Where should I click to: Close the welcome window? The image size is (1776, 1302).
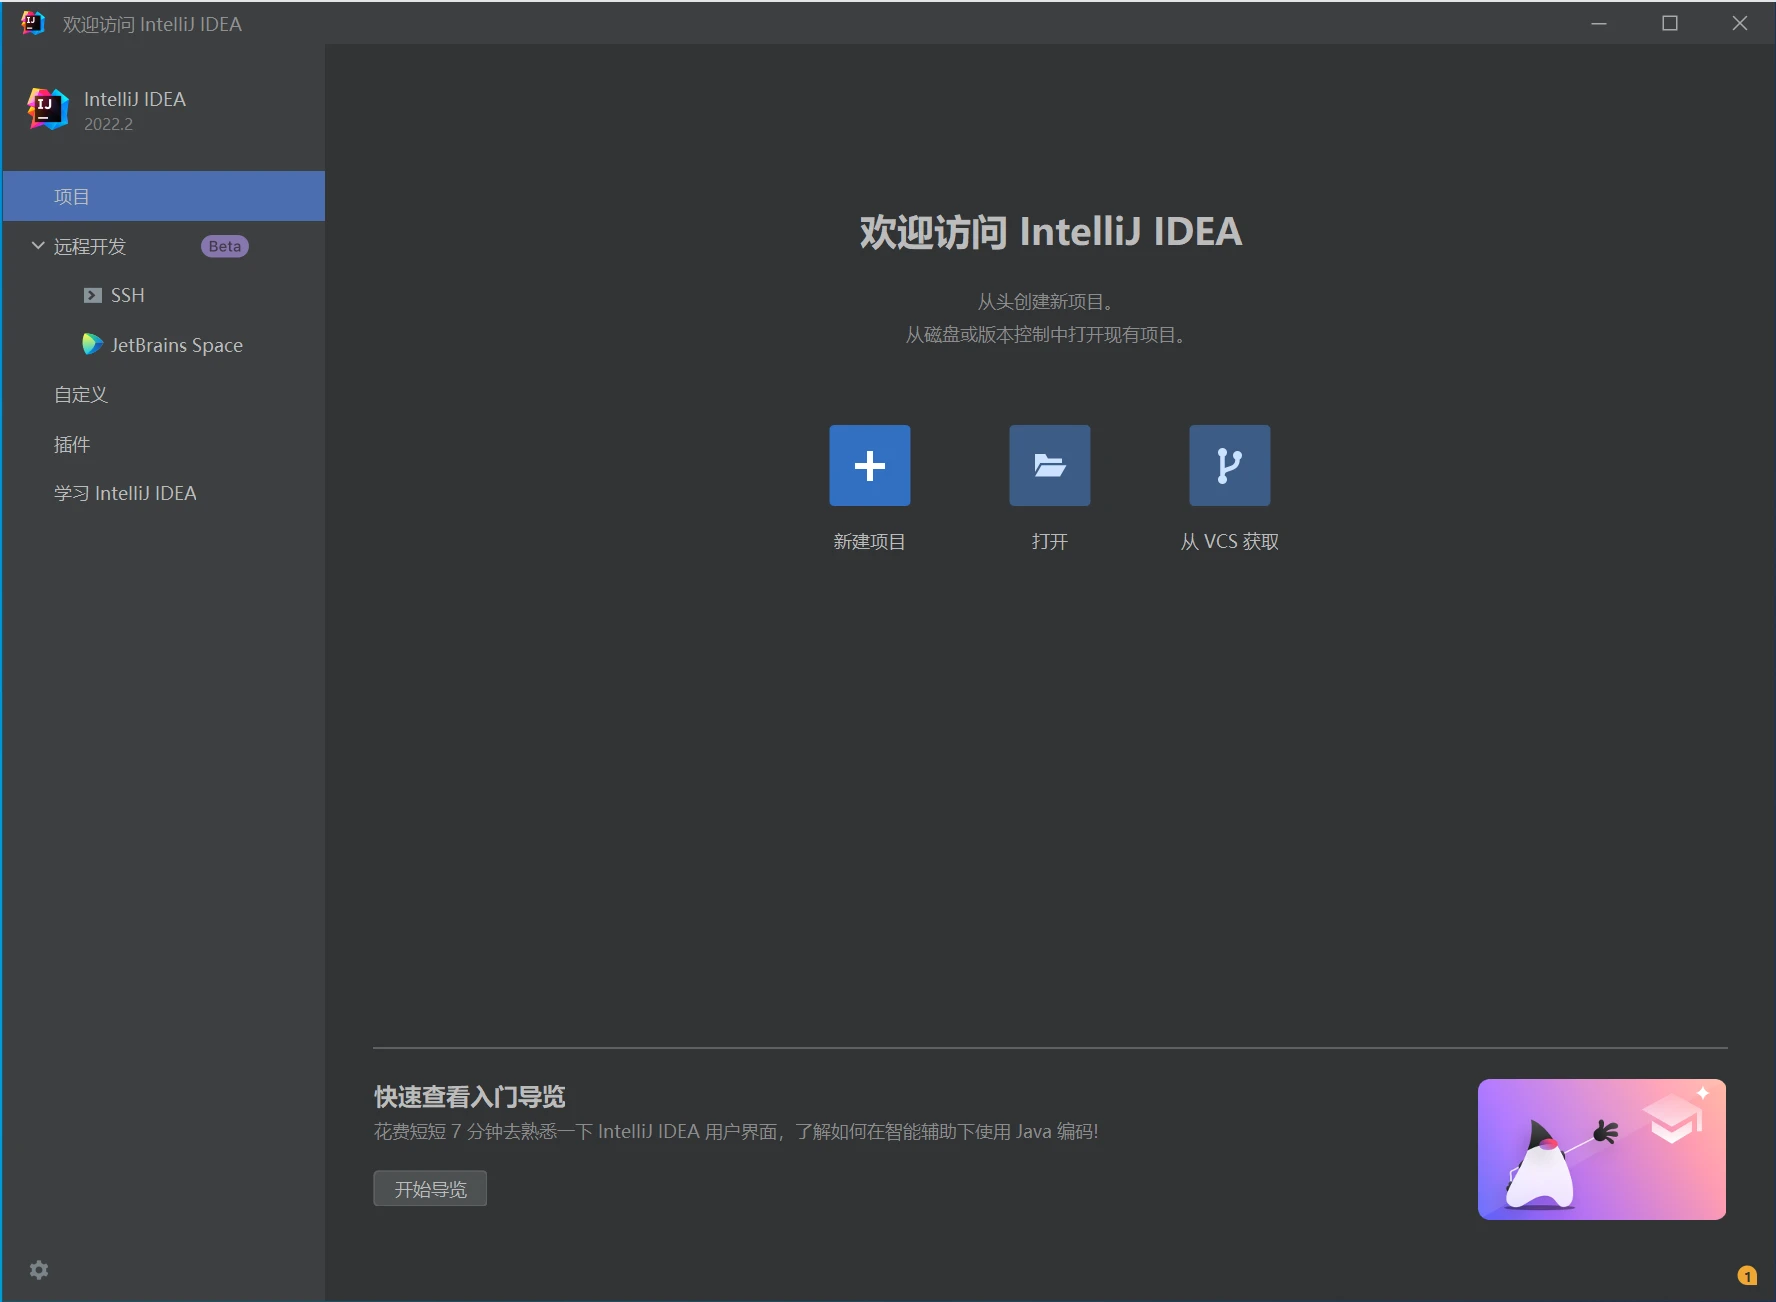pyautogui.click(x=1739, y=23)
